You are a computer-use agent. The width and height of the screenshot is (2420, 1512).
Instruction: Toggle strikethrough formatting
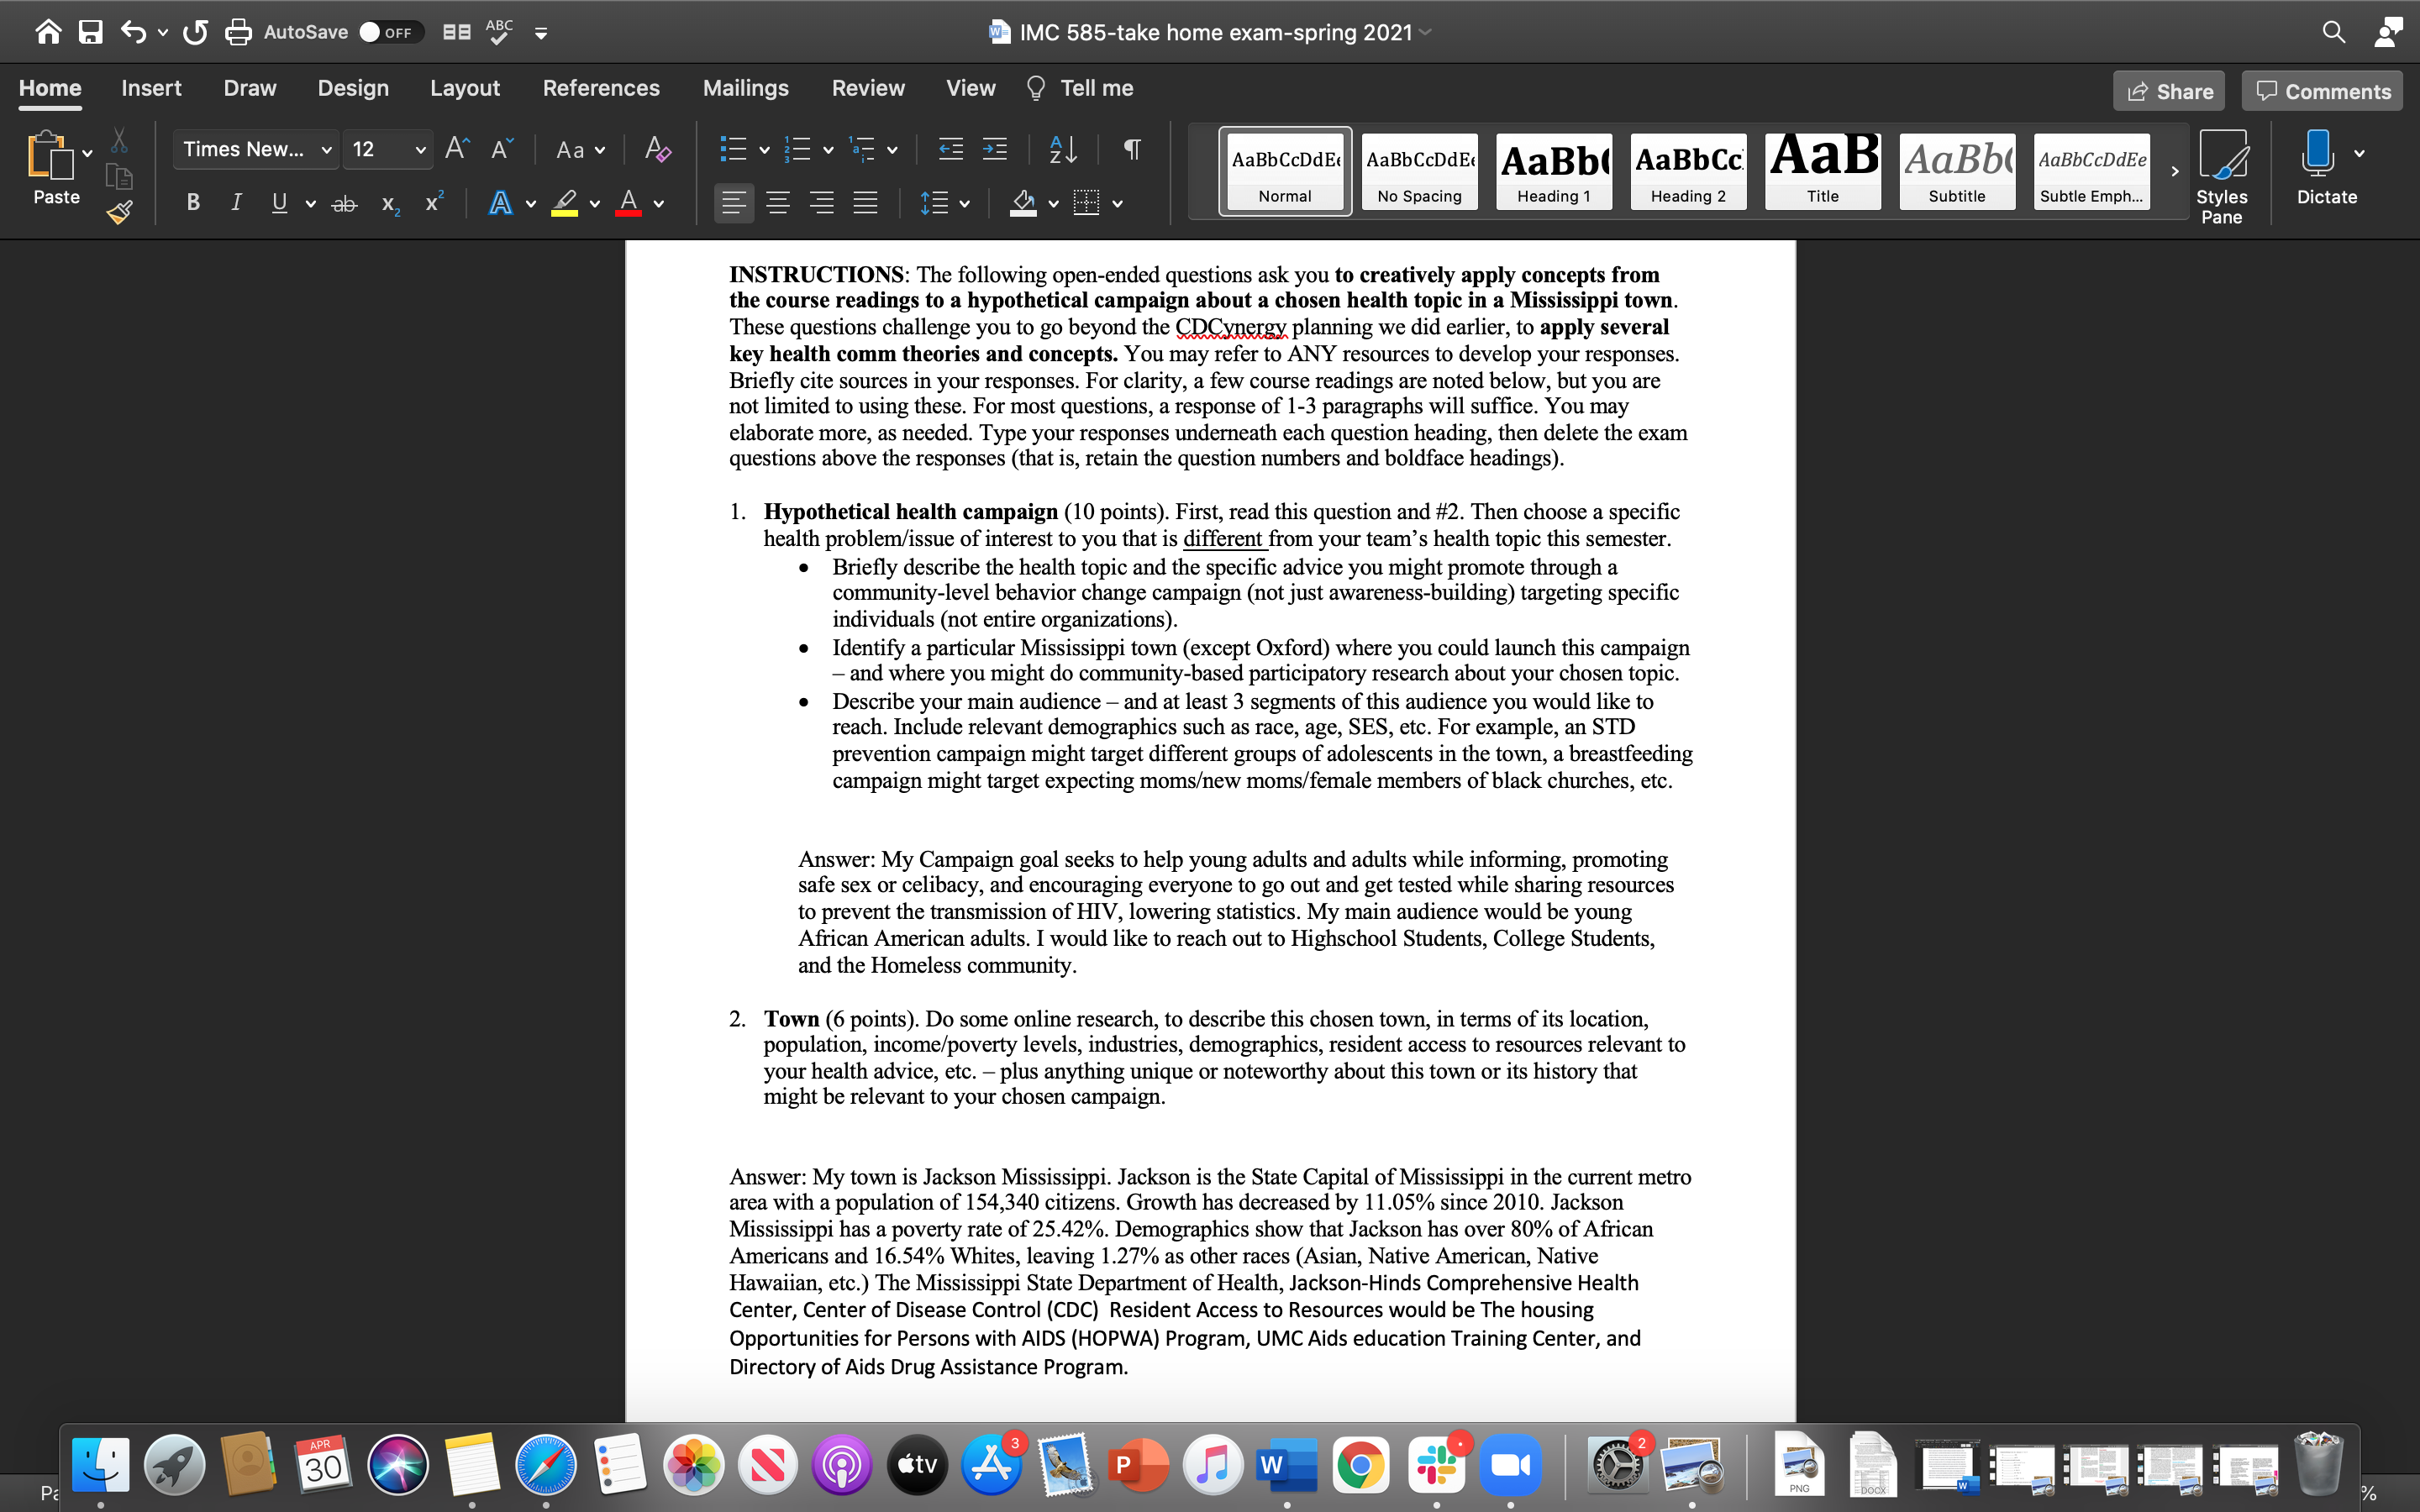click(344, 204)
